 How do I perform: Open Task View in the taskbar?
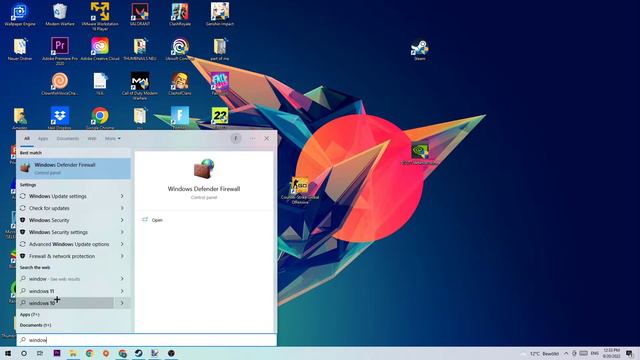40,353
